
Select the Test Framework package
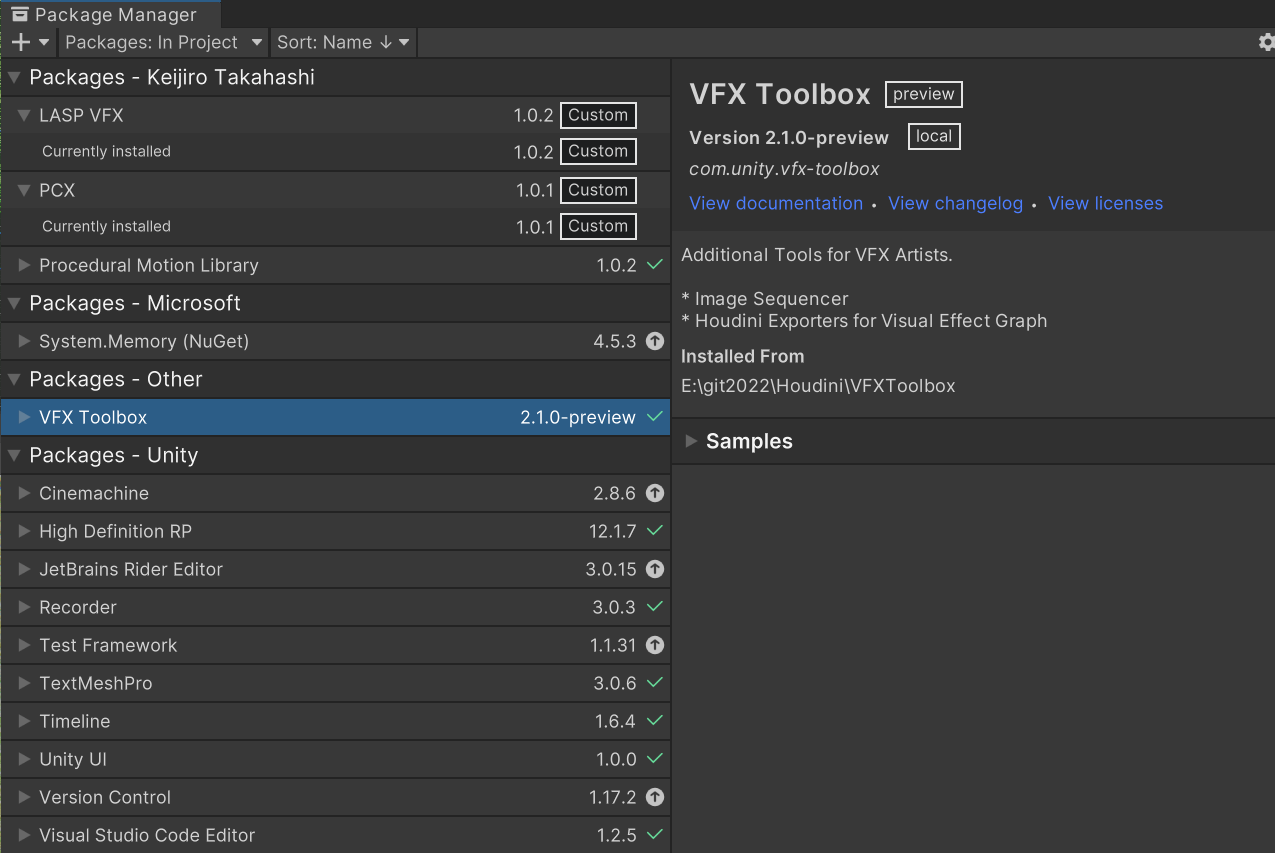pyautogui.click(x=335, y=646)
